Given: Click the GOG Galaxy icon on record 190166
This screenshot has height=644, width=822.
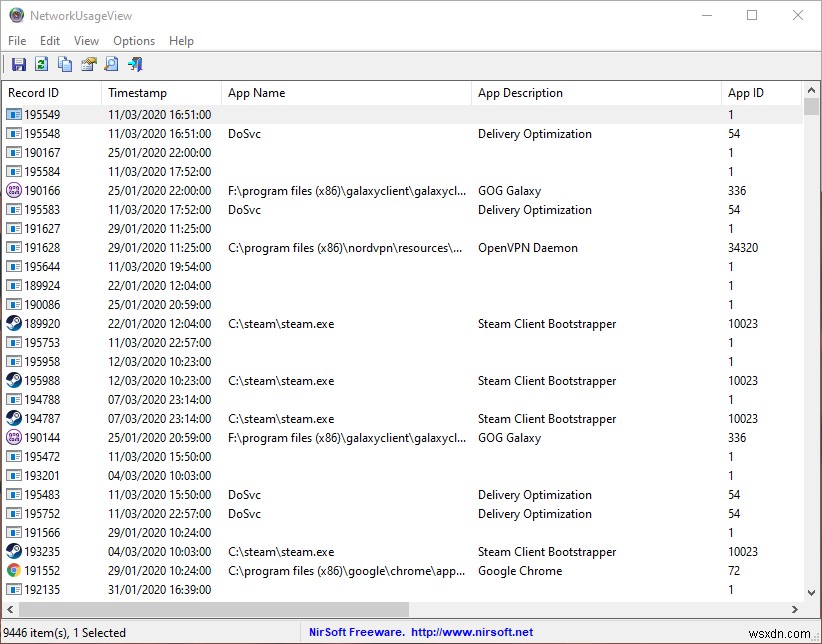Looking at the screenshot, I should [12, 190].
